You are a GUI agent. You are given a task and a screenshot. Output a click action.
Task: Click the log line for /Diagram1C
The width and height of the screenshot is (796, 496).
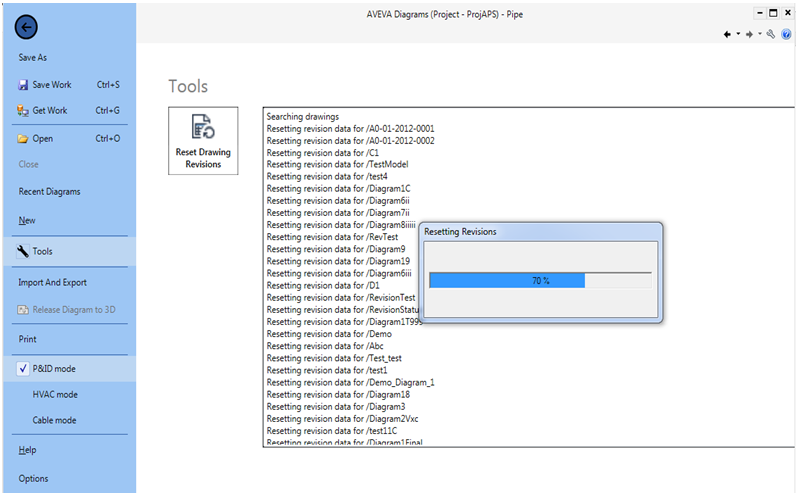(338, 188)
